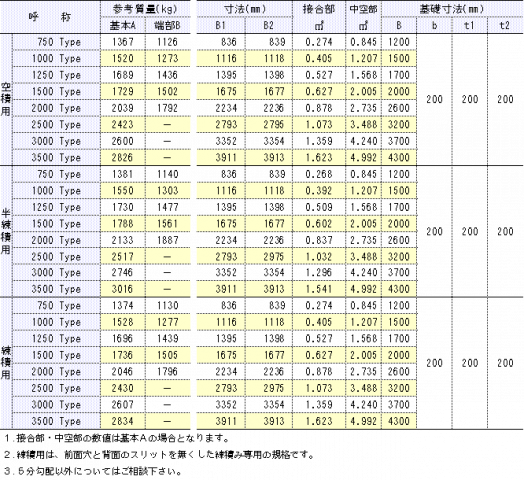The image size is (524, 480).
Task: Click the 3016 mass value cell
Action: (x=123, y=289)
